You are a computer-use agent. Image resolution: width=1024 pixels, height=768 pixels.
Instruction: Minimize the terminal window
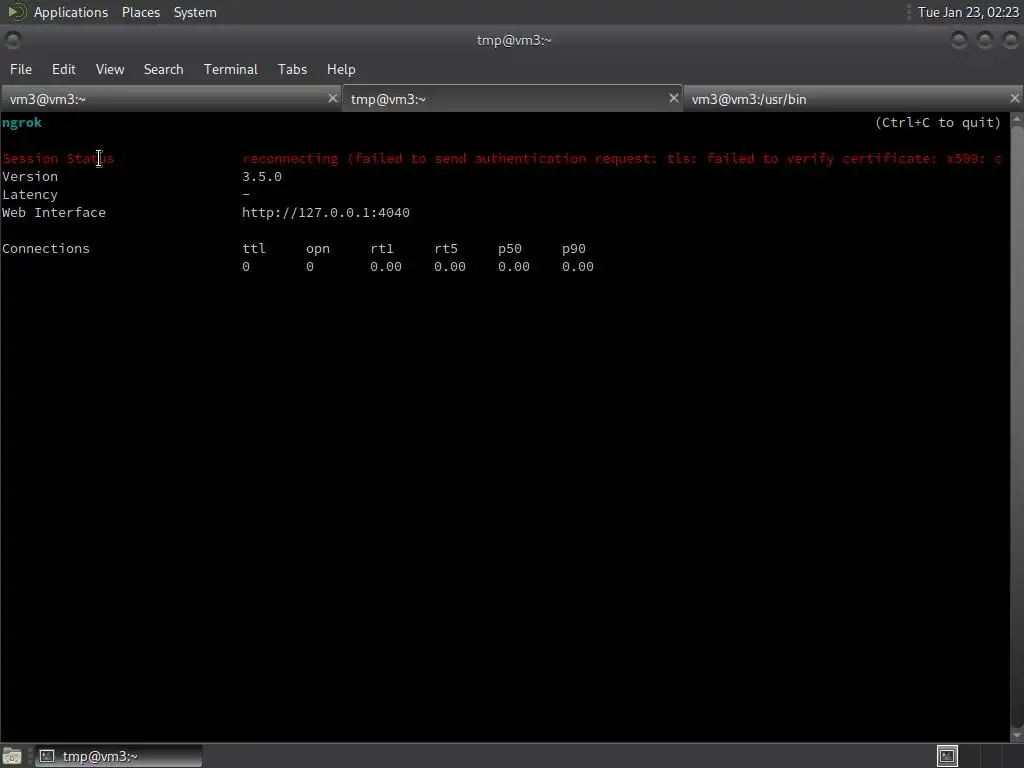point(959,40)
